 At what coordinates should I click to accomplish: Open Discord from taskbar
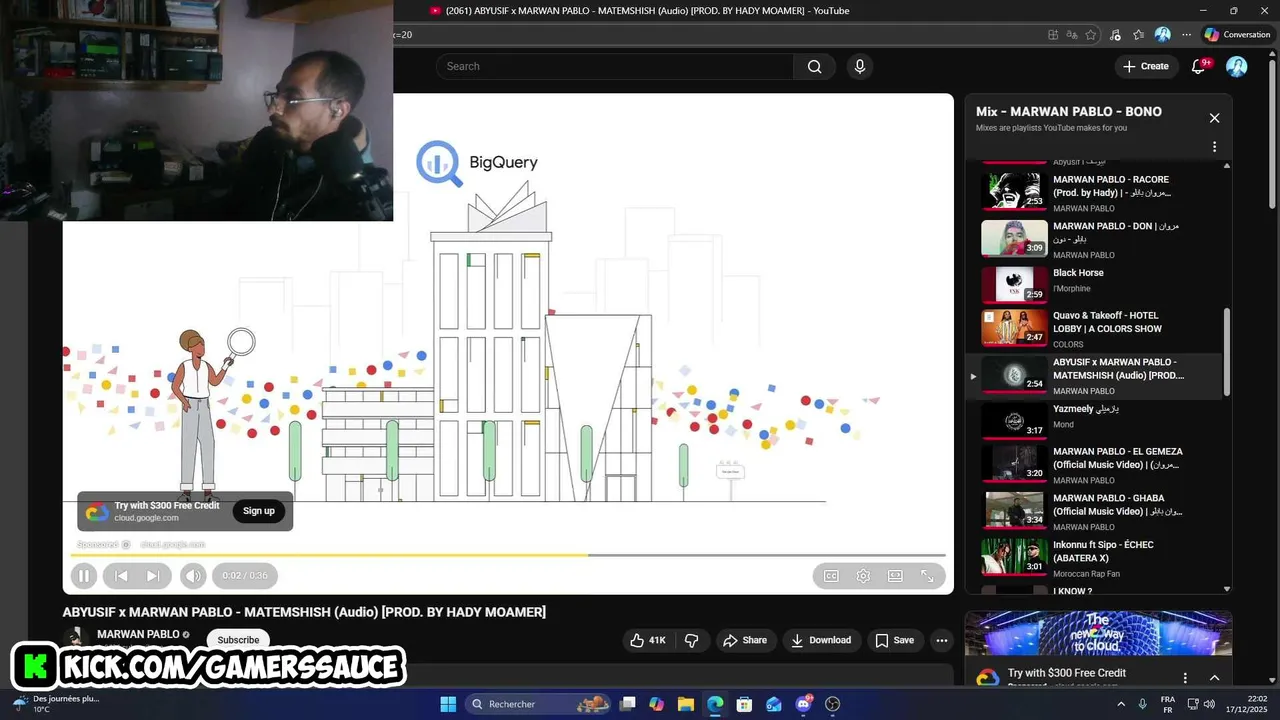803,704
